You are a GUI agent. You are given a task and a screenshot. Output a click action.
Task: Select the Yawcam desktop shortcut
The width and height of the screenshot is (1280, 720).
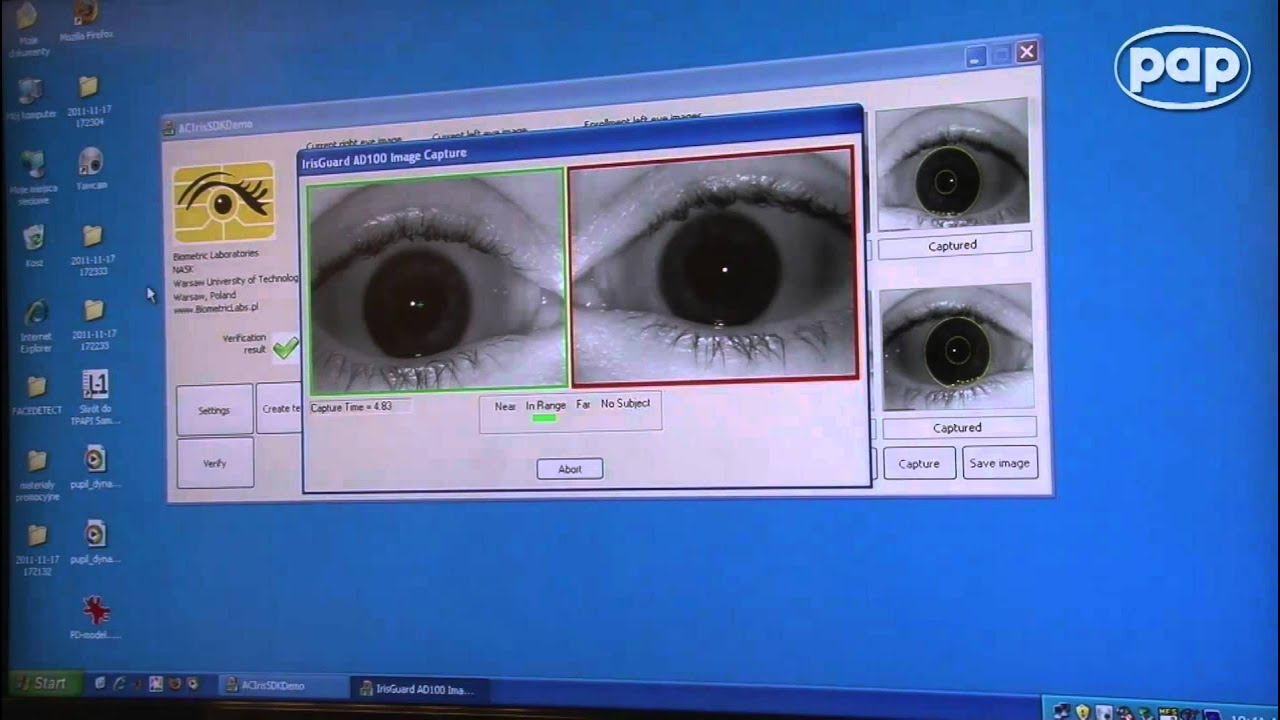[91, 168]
